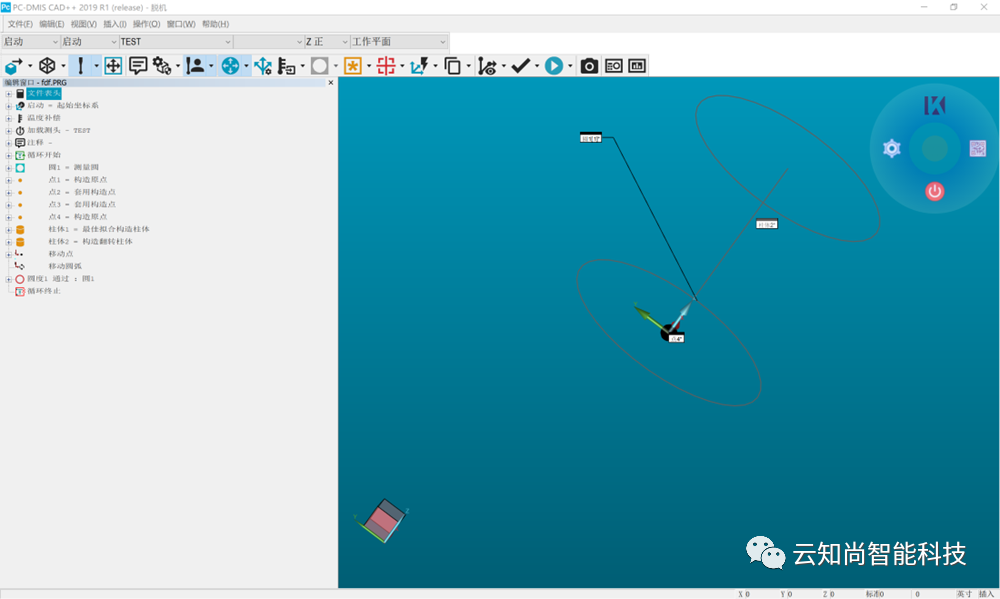The image size is (1000, 599).
Task: Open the gear settings on radial widget
Action: [892, 149]
